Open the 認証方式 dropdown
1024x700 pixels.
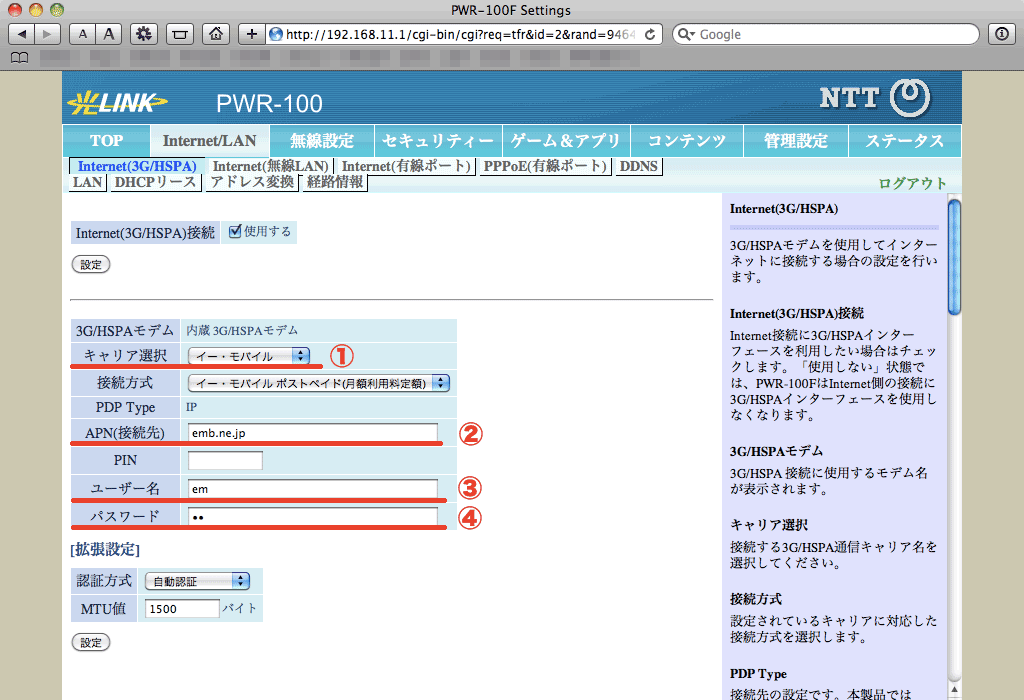coord(197,581)
